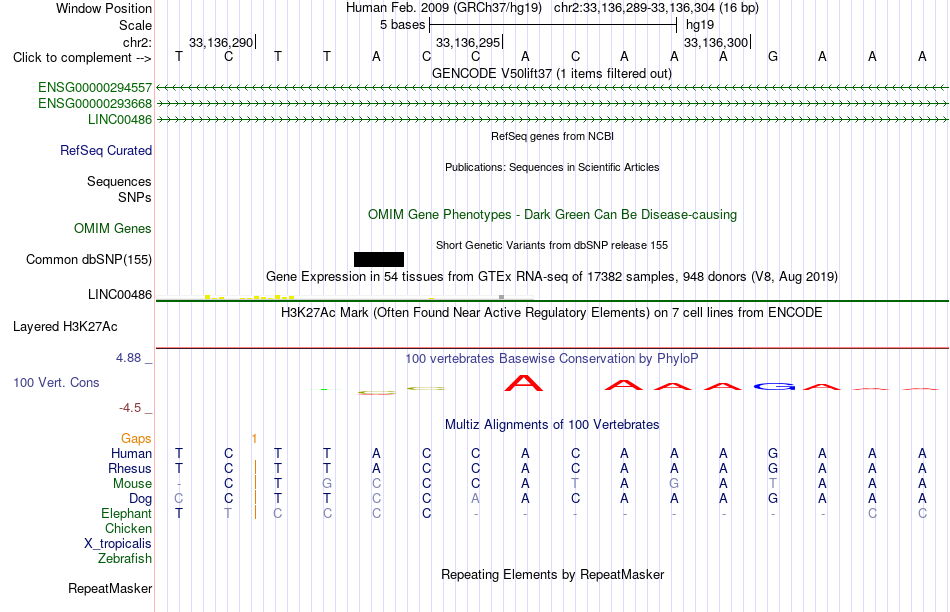Click the Scale label
Image resolution: width=950 pixels, height=612 pixels.
[135, 25]
